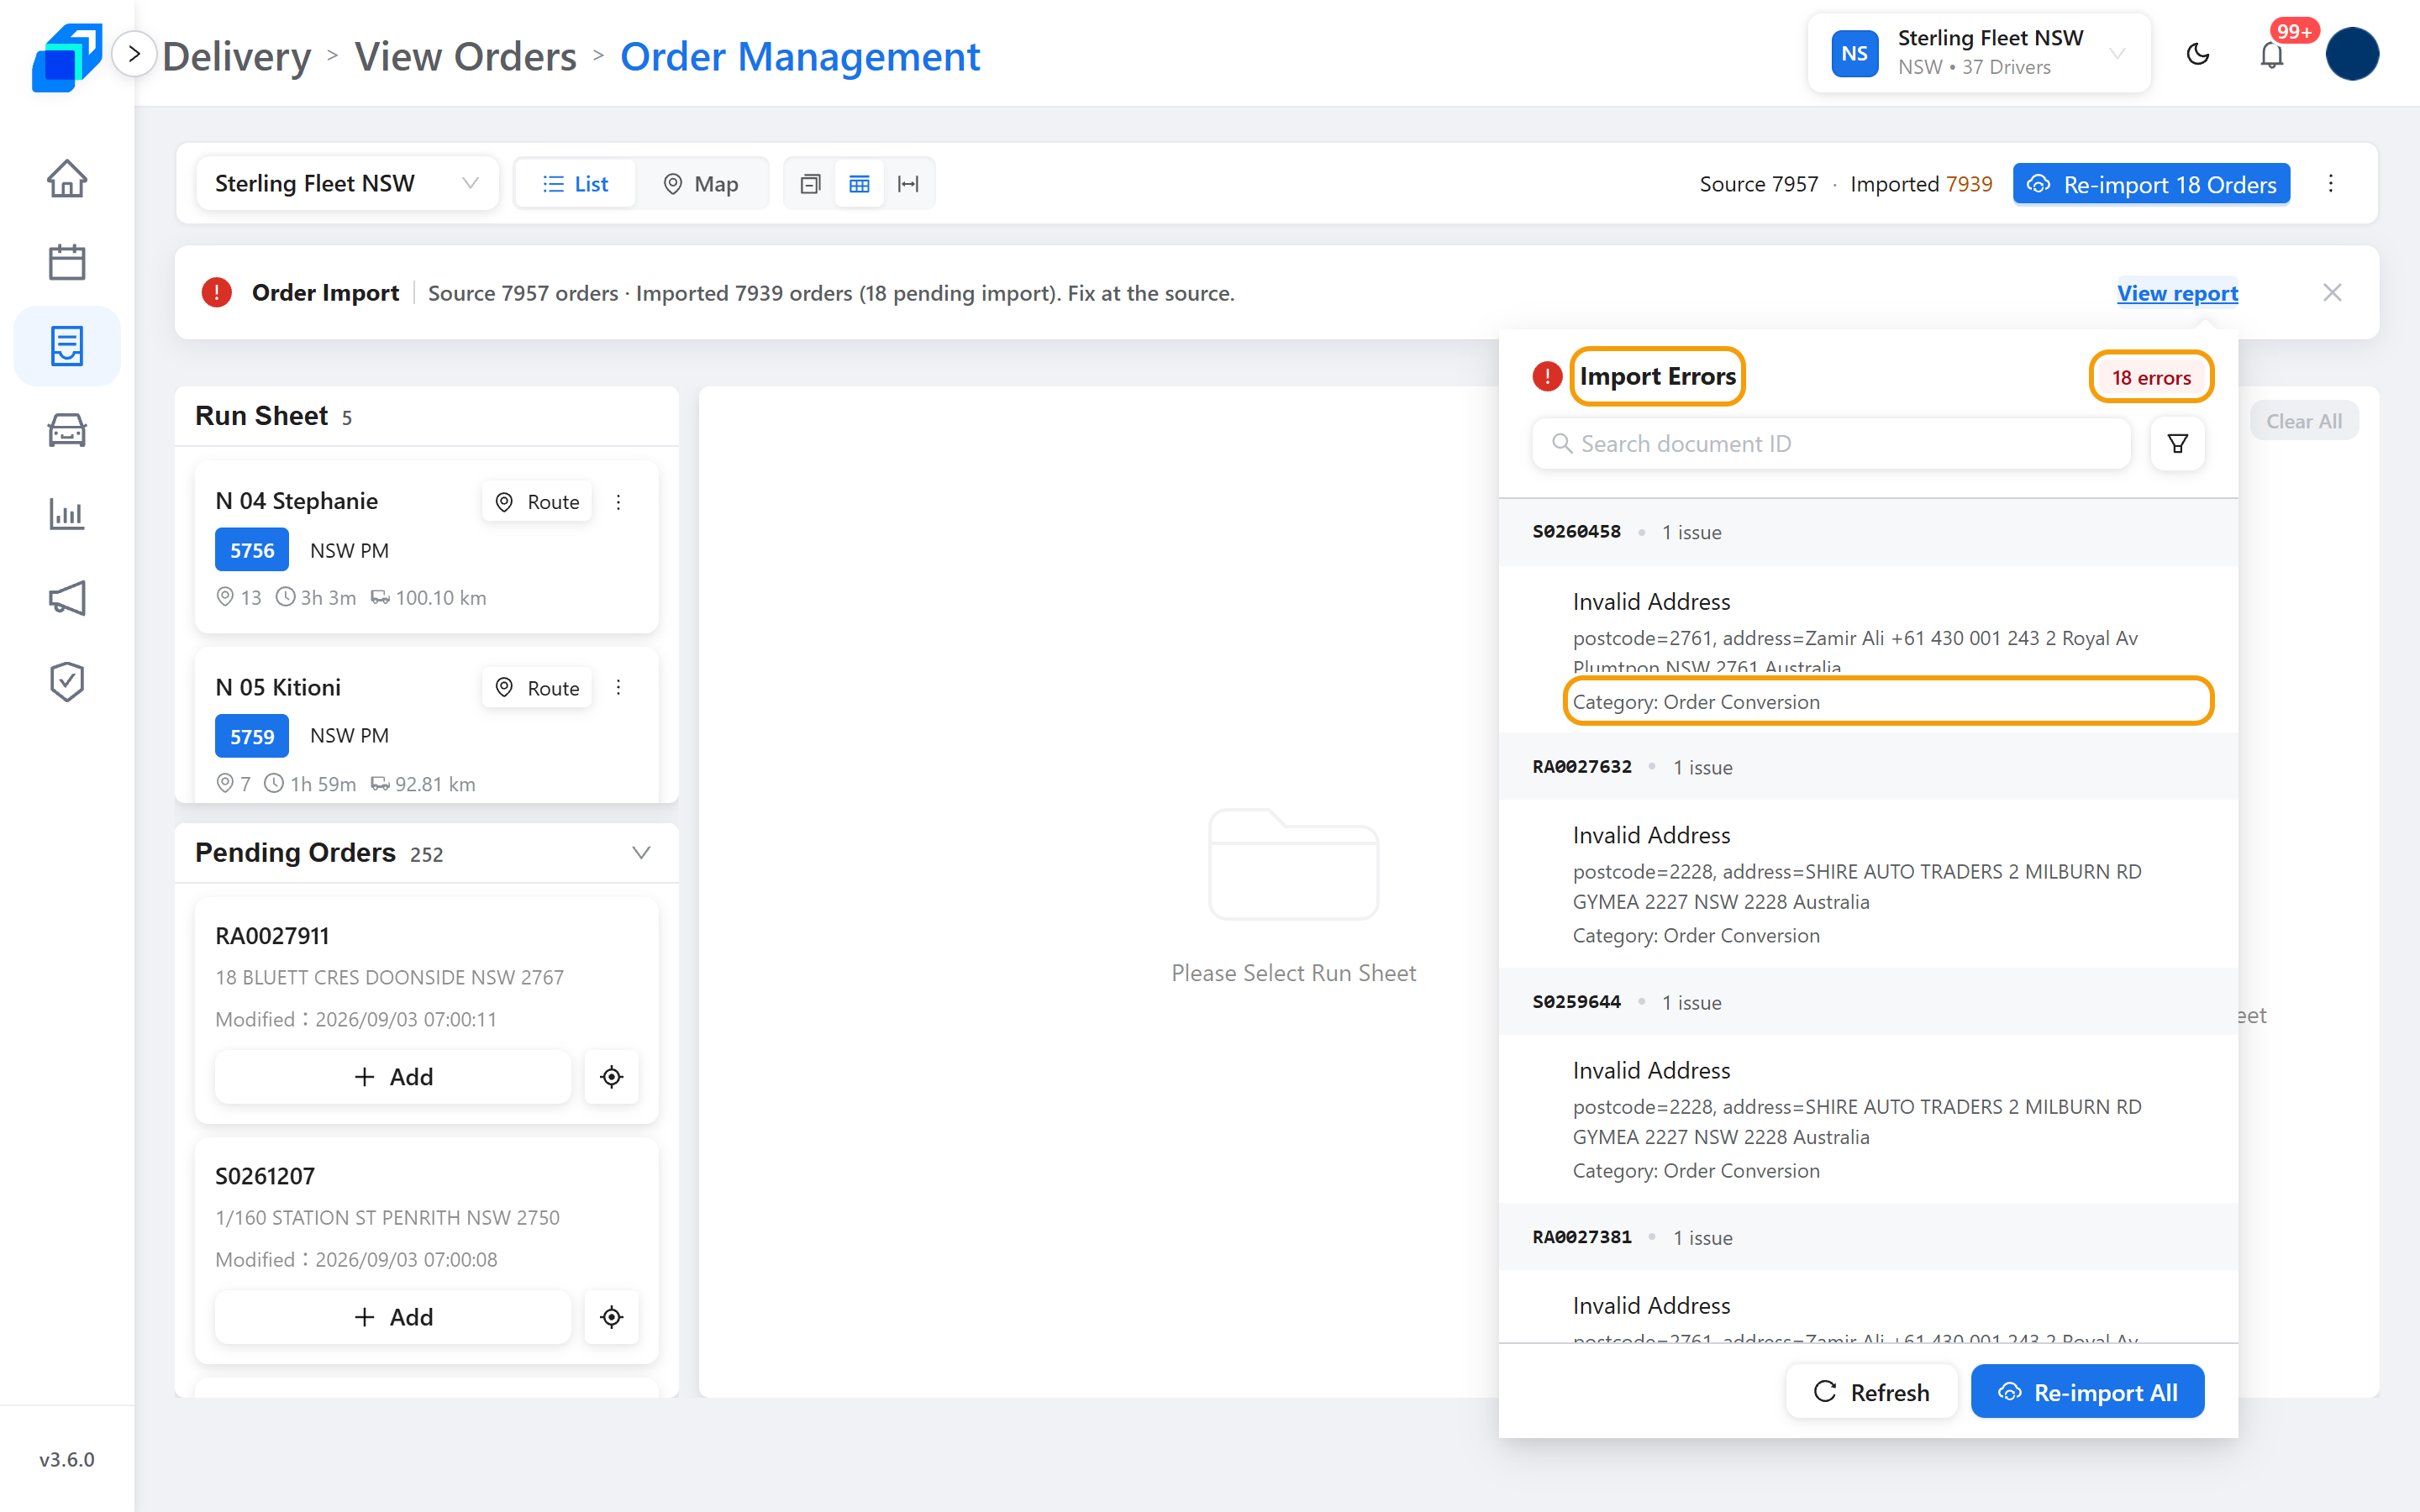Click the Re-import All button
2420x1512 pixels.
coord(2087,1391)
